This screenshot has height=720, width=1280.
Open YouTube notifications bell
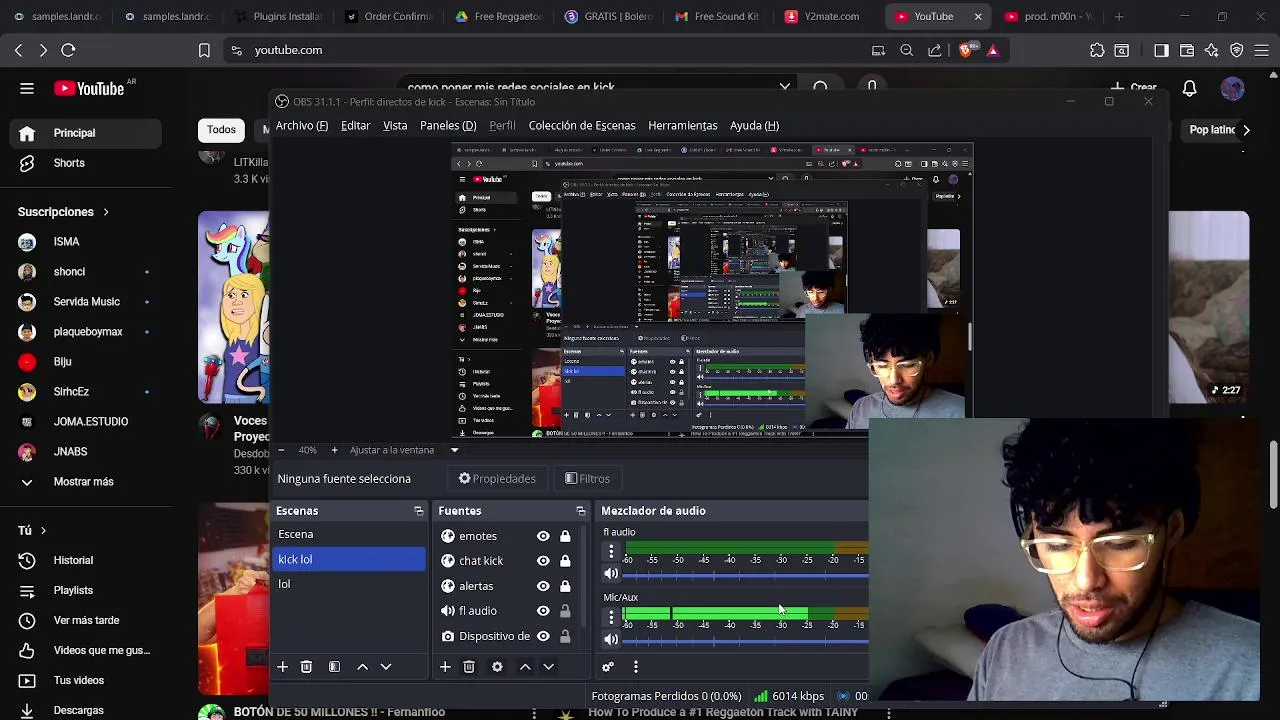click(x=1189, y=89)
